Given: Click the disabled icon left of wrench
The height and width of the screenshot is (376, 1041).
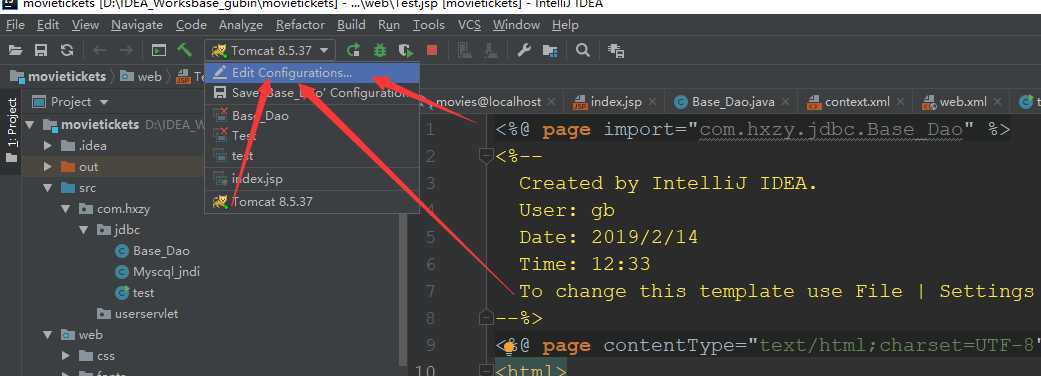Looking at the screenshot, I should [x=491, y=50].
